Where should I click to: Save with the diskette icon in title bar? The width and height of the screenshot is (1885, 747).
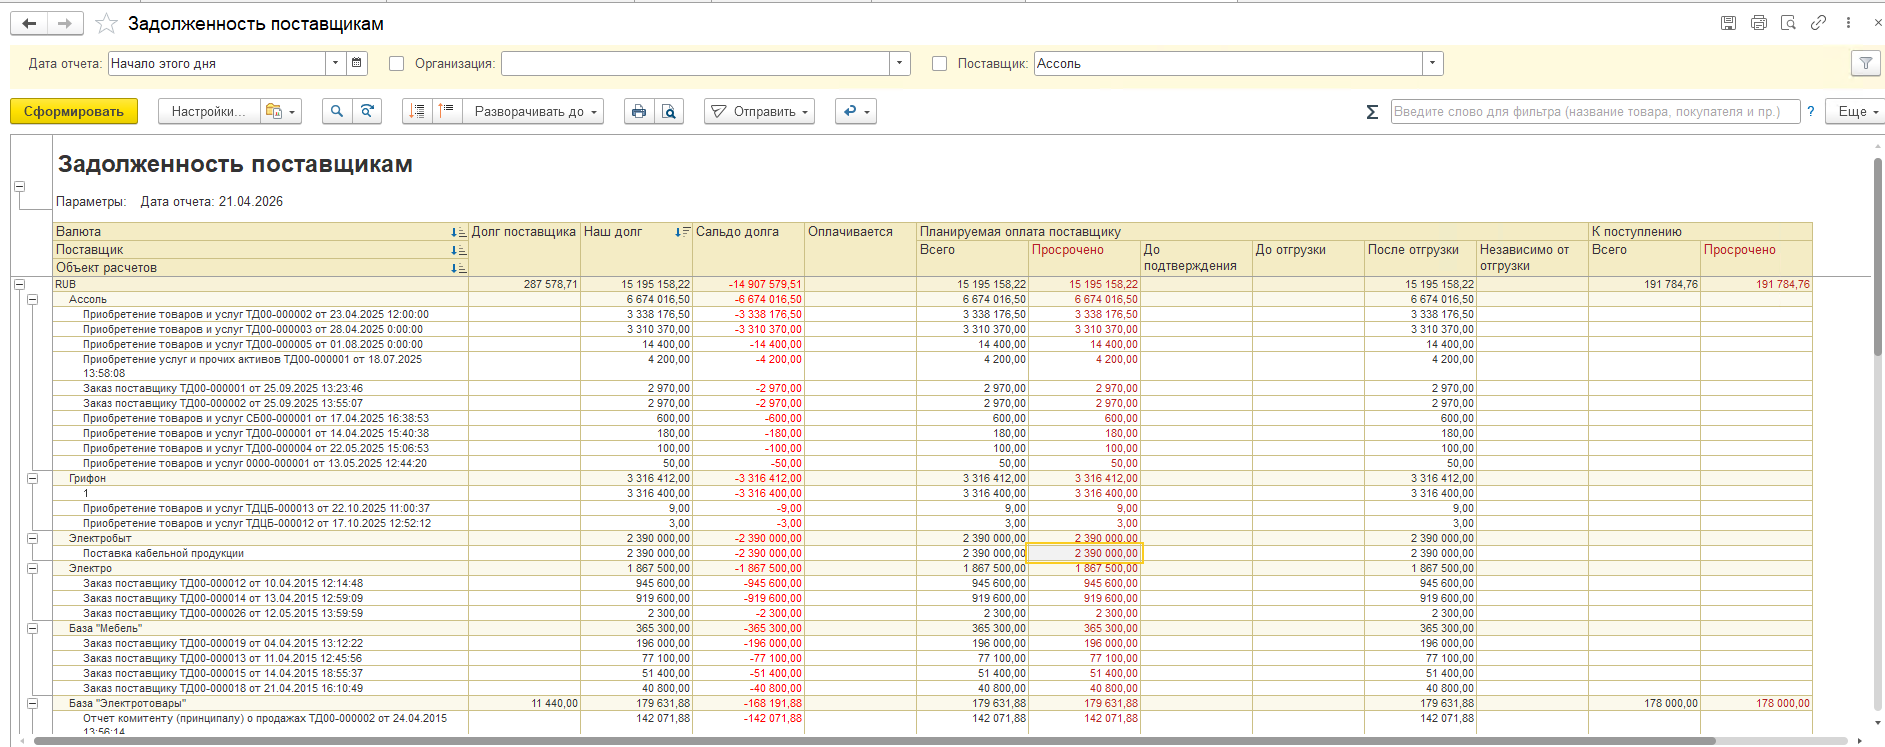tap(1728, 23)
